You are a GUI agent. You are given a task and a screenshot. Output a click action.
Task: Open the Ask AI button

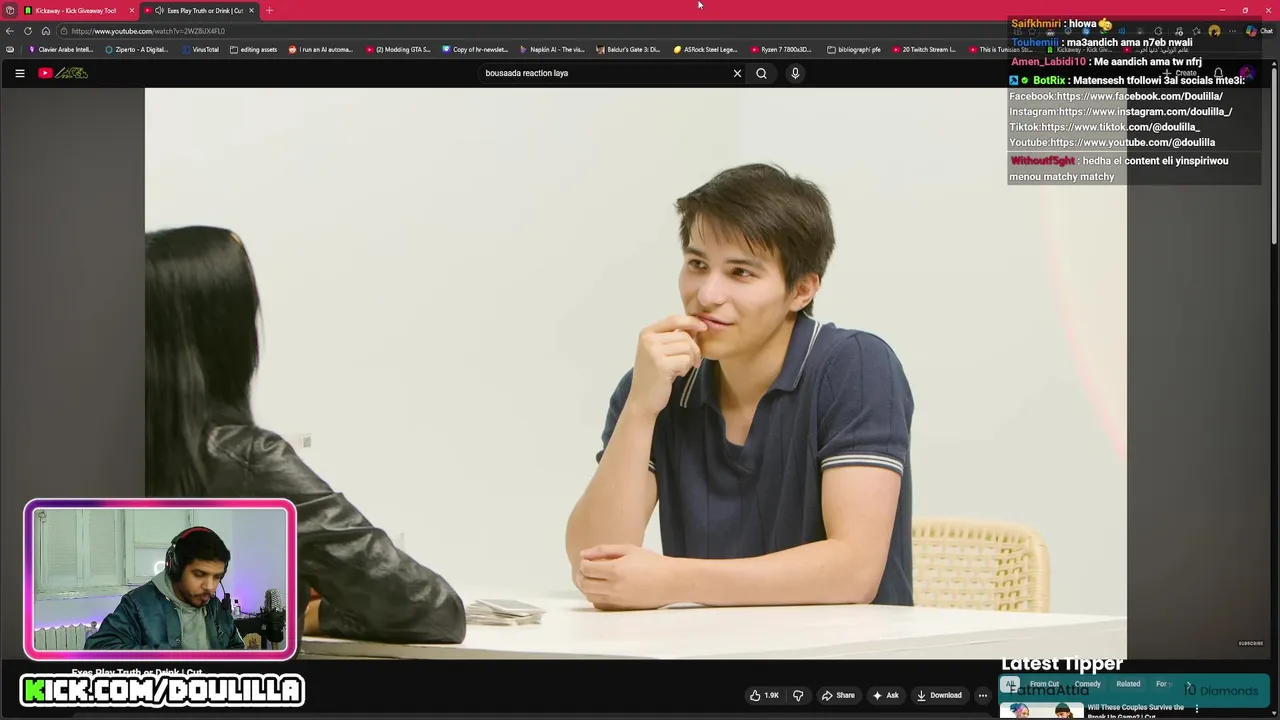886,695
